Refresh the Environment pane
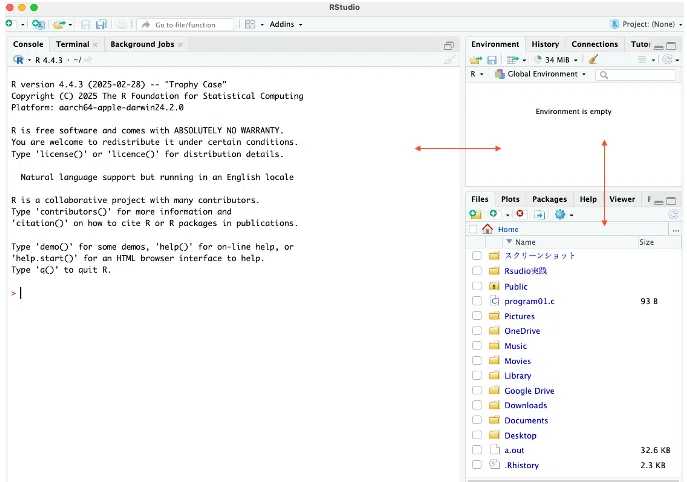The image size is (687, 482). click(x=667, y=59)
